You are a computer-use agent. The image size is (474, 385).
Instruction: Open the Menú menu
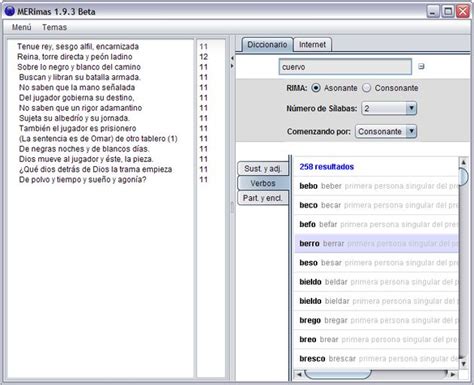click(22, 27)
